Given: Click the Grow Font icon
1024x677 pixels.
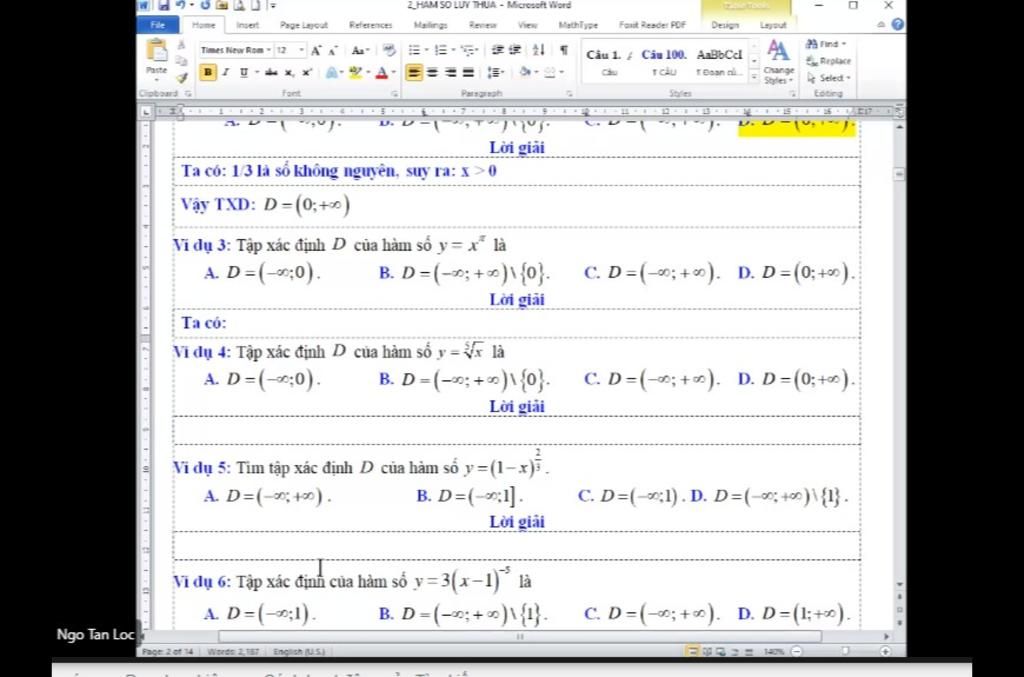Looking at the screenshot, I should [x=316, y=50].
